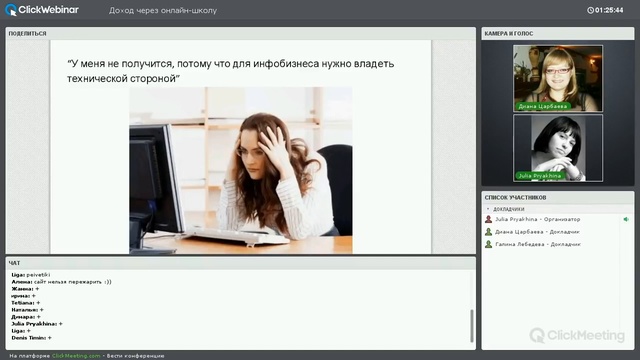Click Диана Царбаева's presenter avatar icon

click(488, 232)
